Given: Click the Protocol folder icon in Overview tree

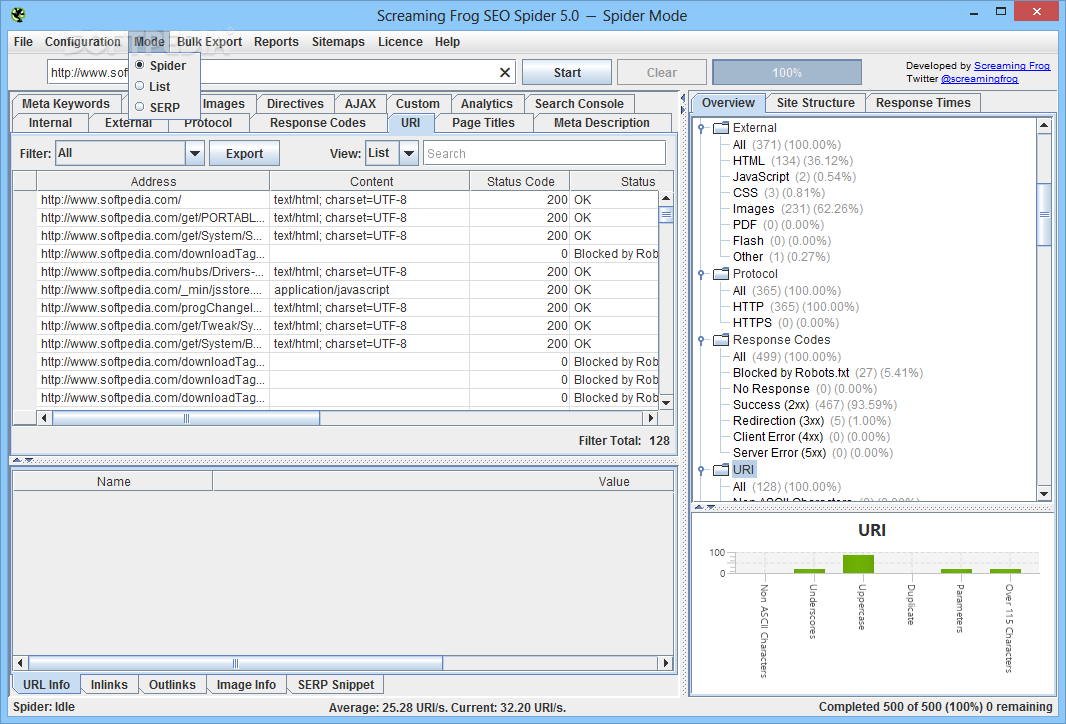Looking at the screenshot, I should coord(721,274).
